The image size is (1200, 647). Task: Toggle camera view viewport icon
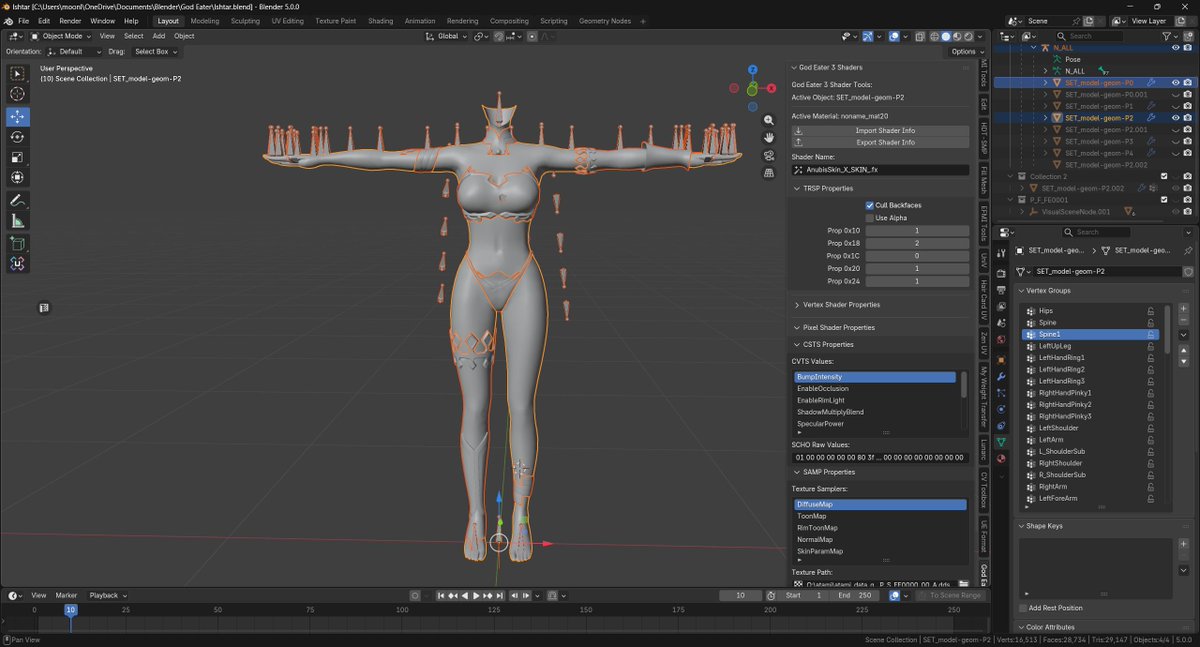tap(769, 156)
